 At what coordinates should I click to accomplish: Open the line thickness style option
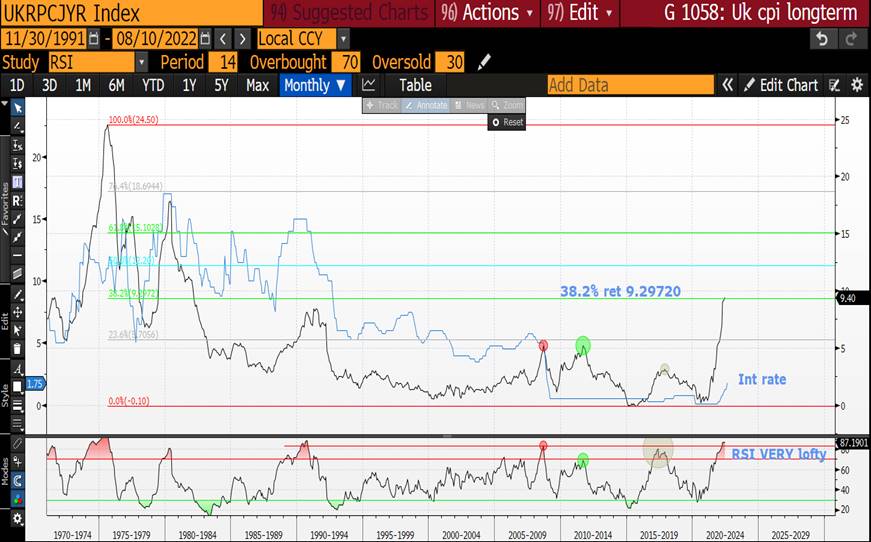click(x=17, y=405)
